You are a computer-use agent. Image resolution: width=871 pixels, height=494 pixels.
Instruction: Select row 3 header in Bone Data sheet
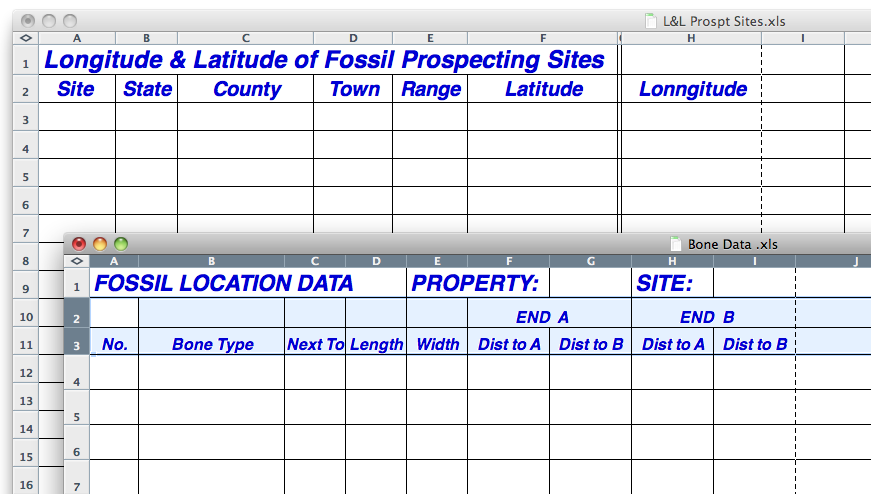click(76, 345)
